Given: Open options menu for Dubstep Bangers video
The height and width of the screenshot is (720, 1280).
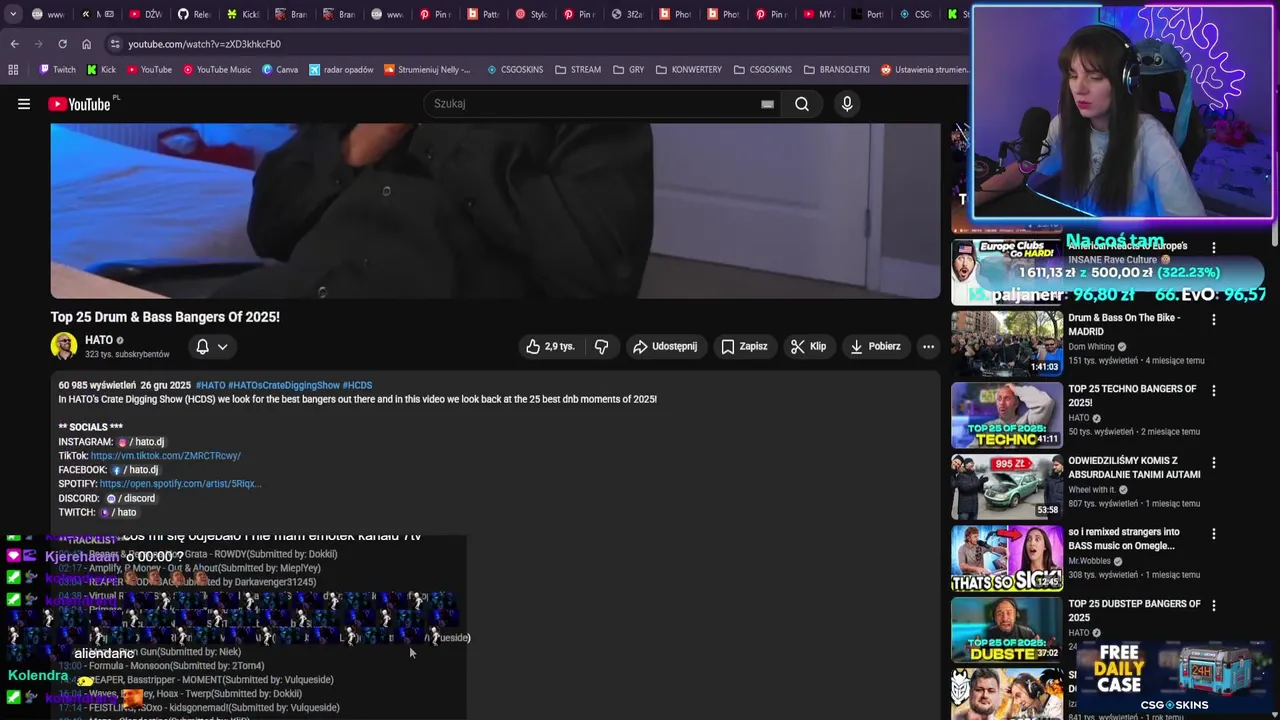Looking at the screenshot, I should click(1214, 606).
